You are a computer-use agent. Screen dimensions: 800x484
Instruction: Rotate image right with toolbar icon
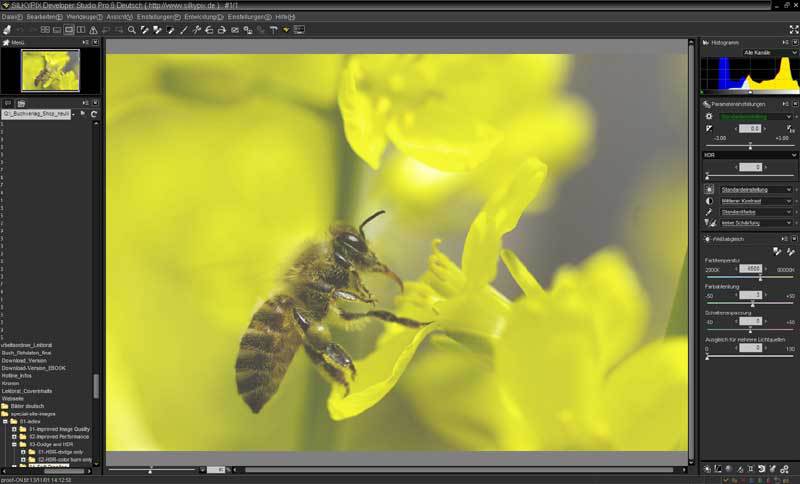(x=222, y=30)
